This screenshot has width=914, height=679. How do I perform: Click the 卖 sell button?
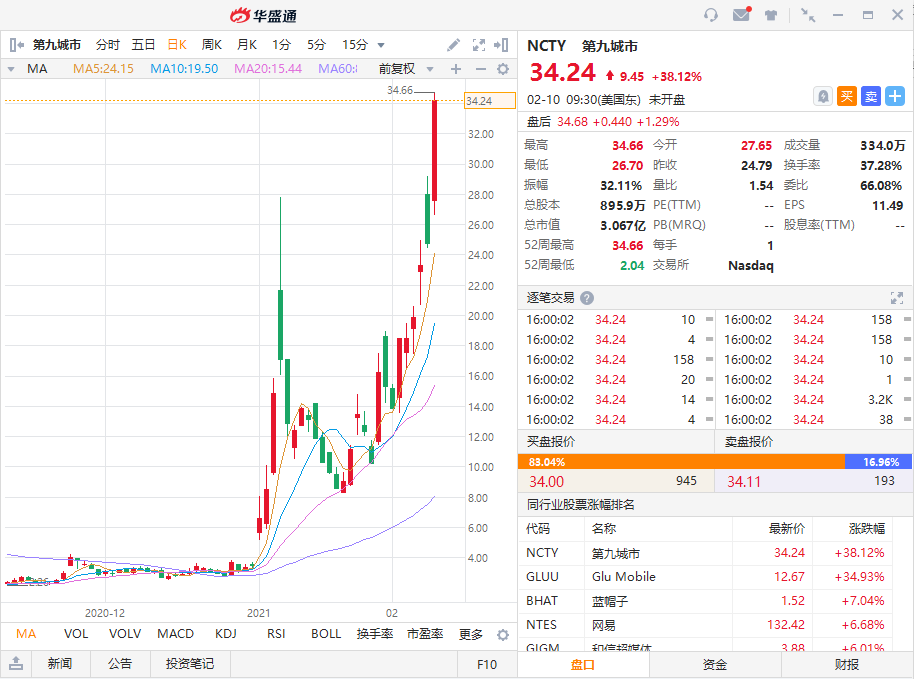click(871, 96)
